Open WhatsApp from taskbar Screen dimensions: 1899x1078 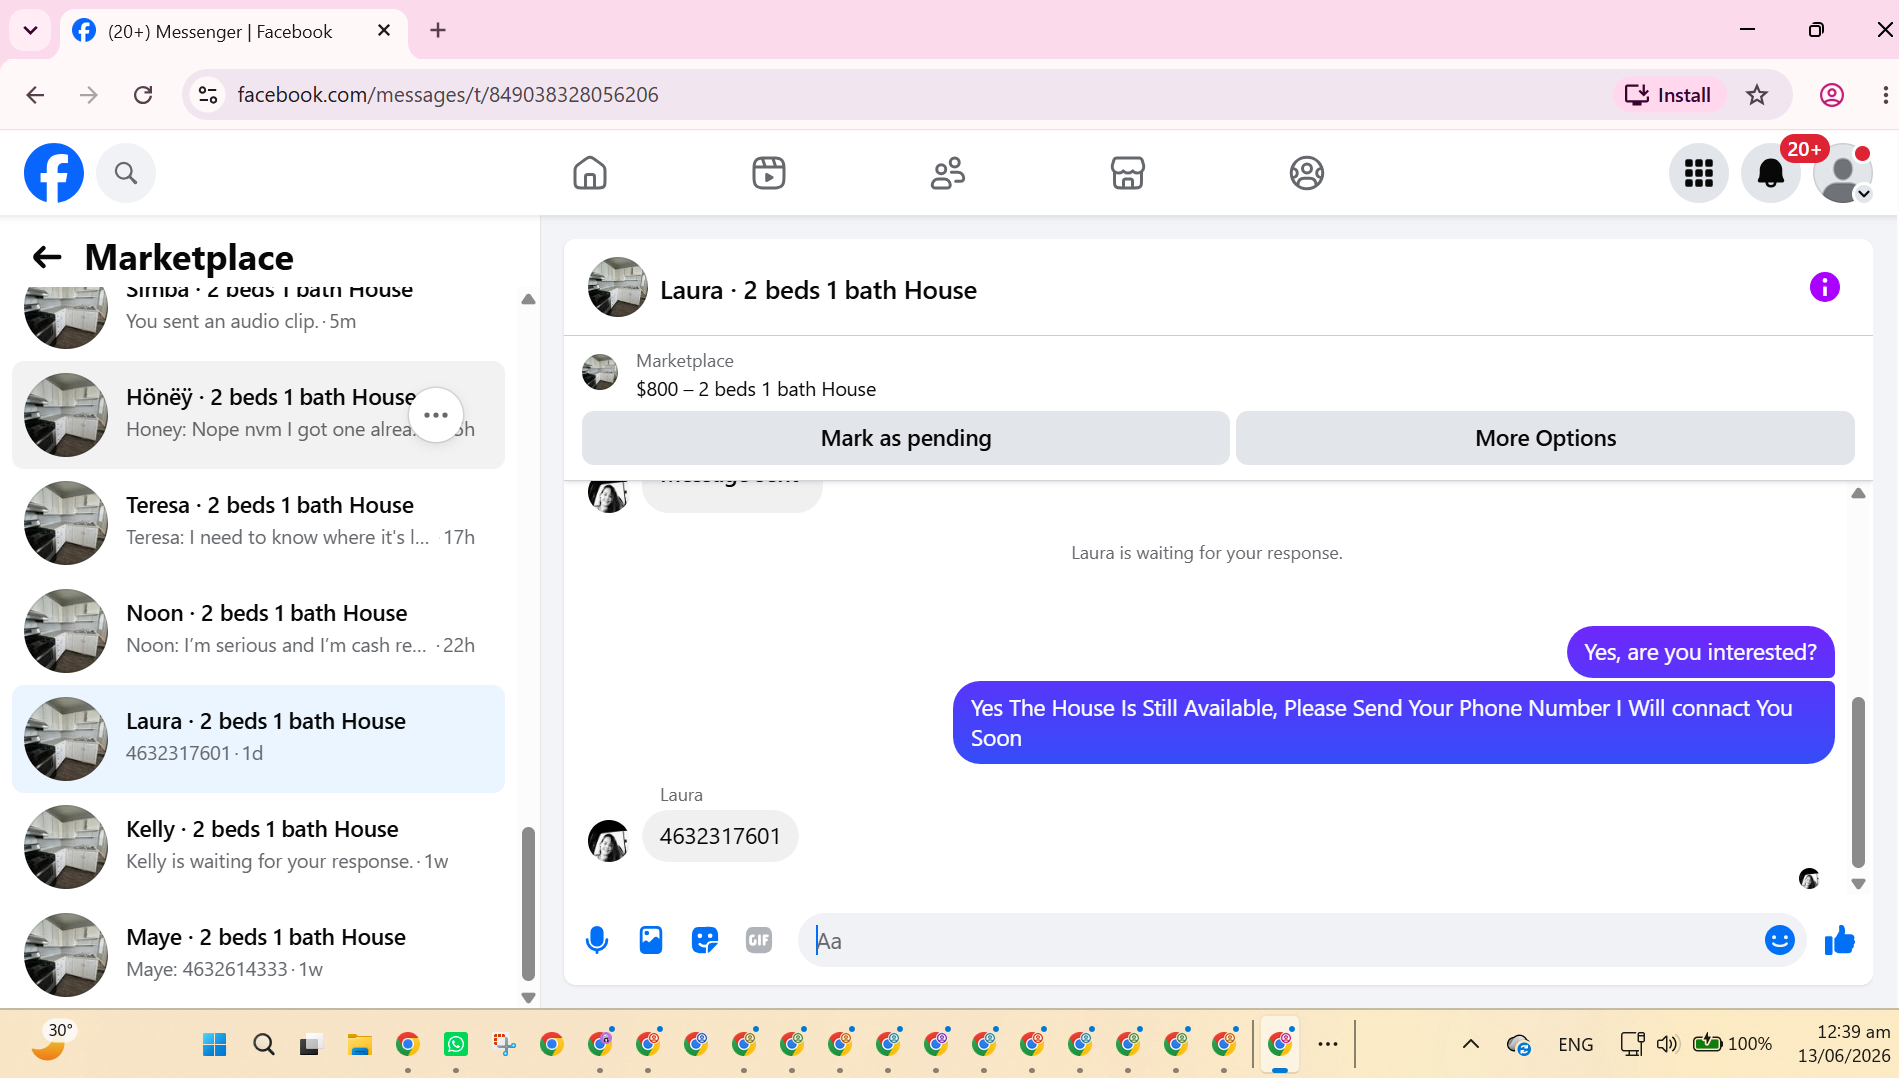(456, 1044)
